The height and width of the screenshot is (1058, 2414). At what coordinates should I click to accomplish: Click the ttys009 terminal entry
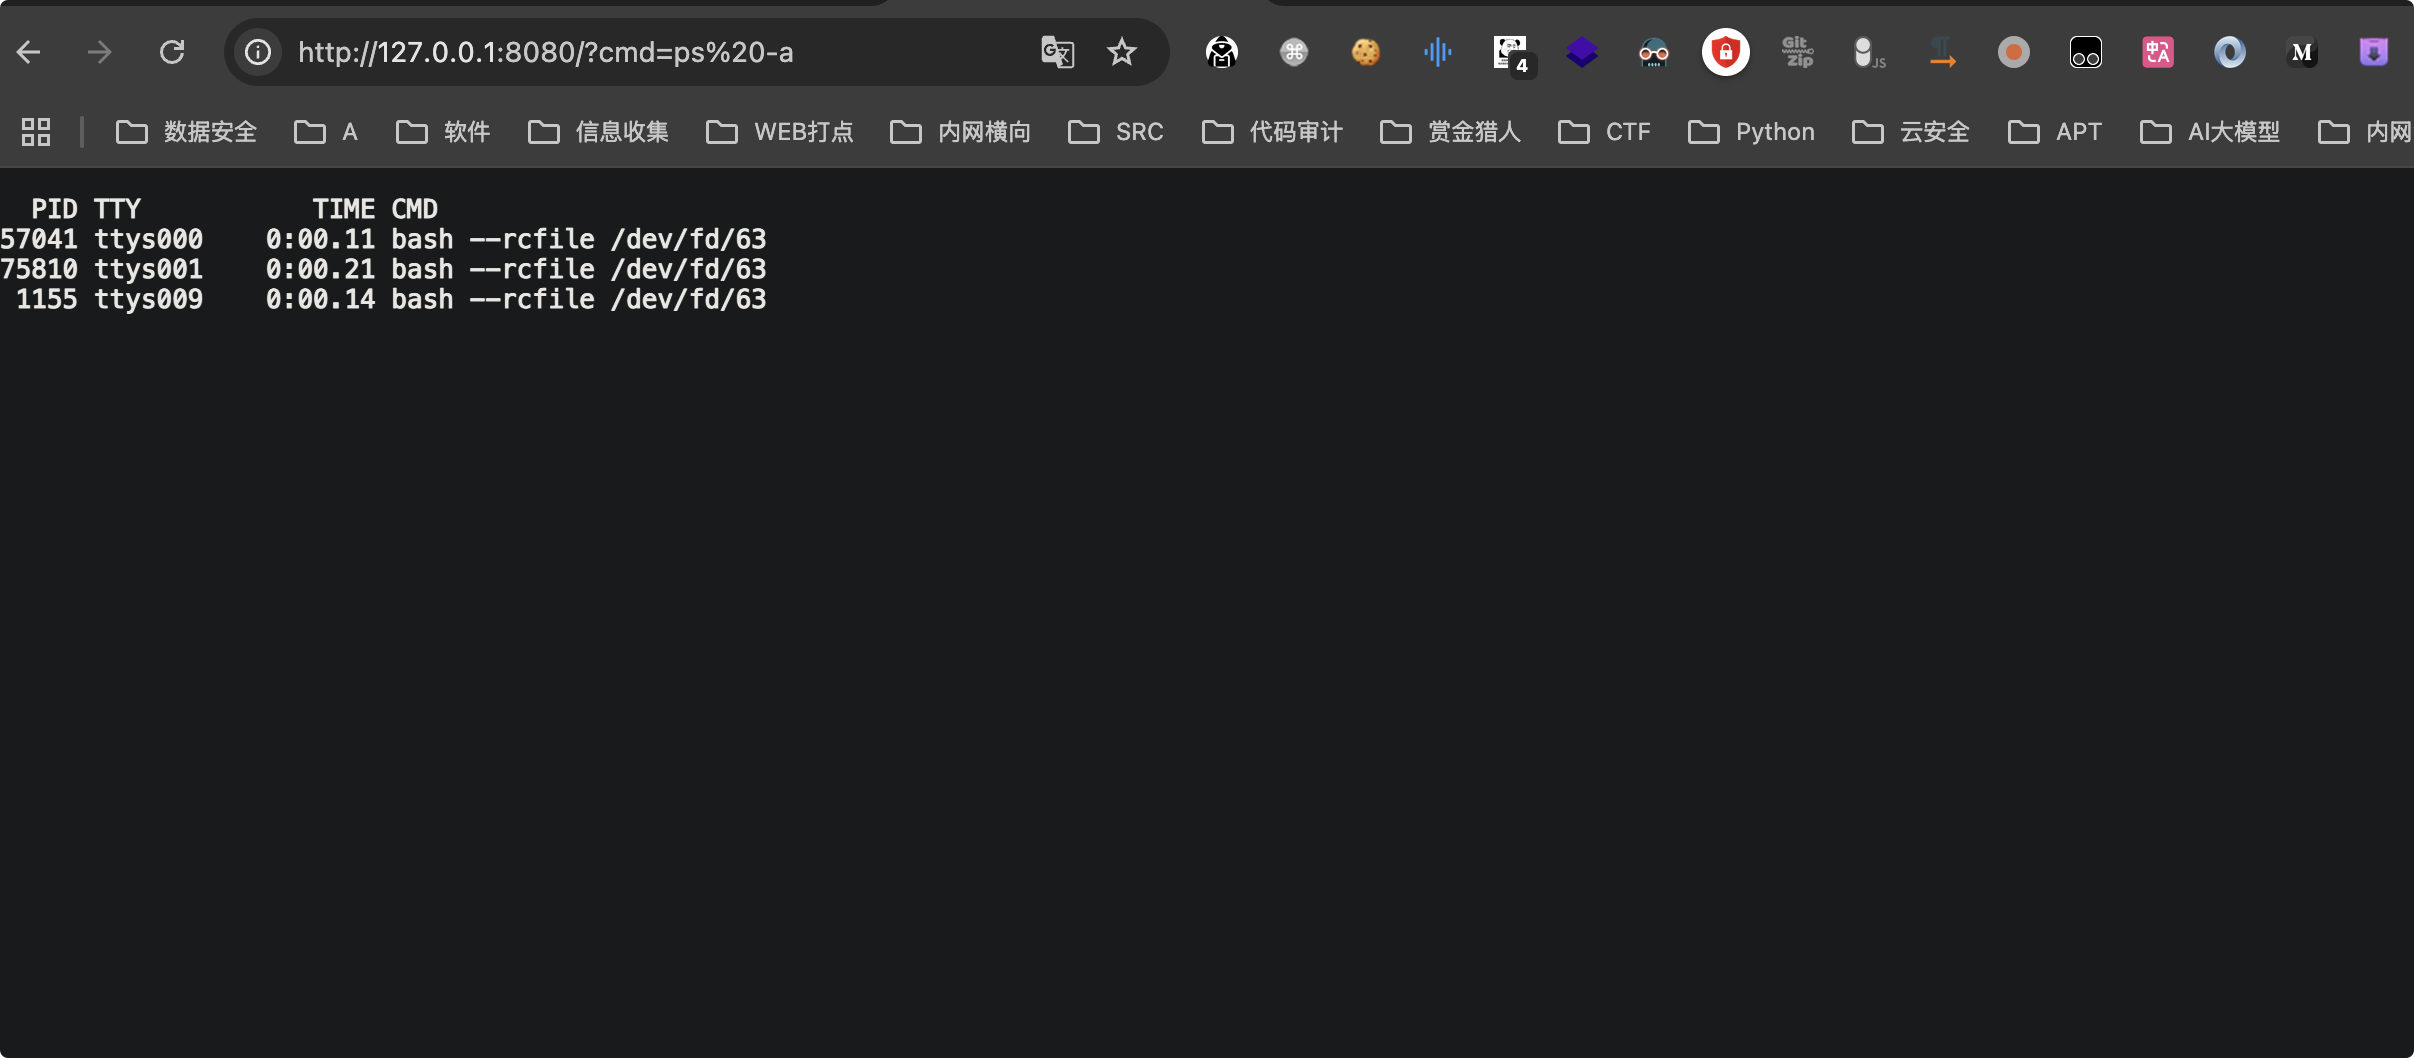(x=149, y=299)
